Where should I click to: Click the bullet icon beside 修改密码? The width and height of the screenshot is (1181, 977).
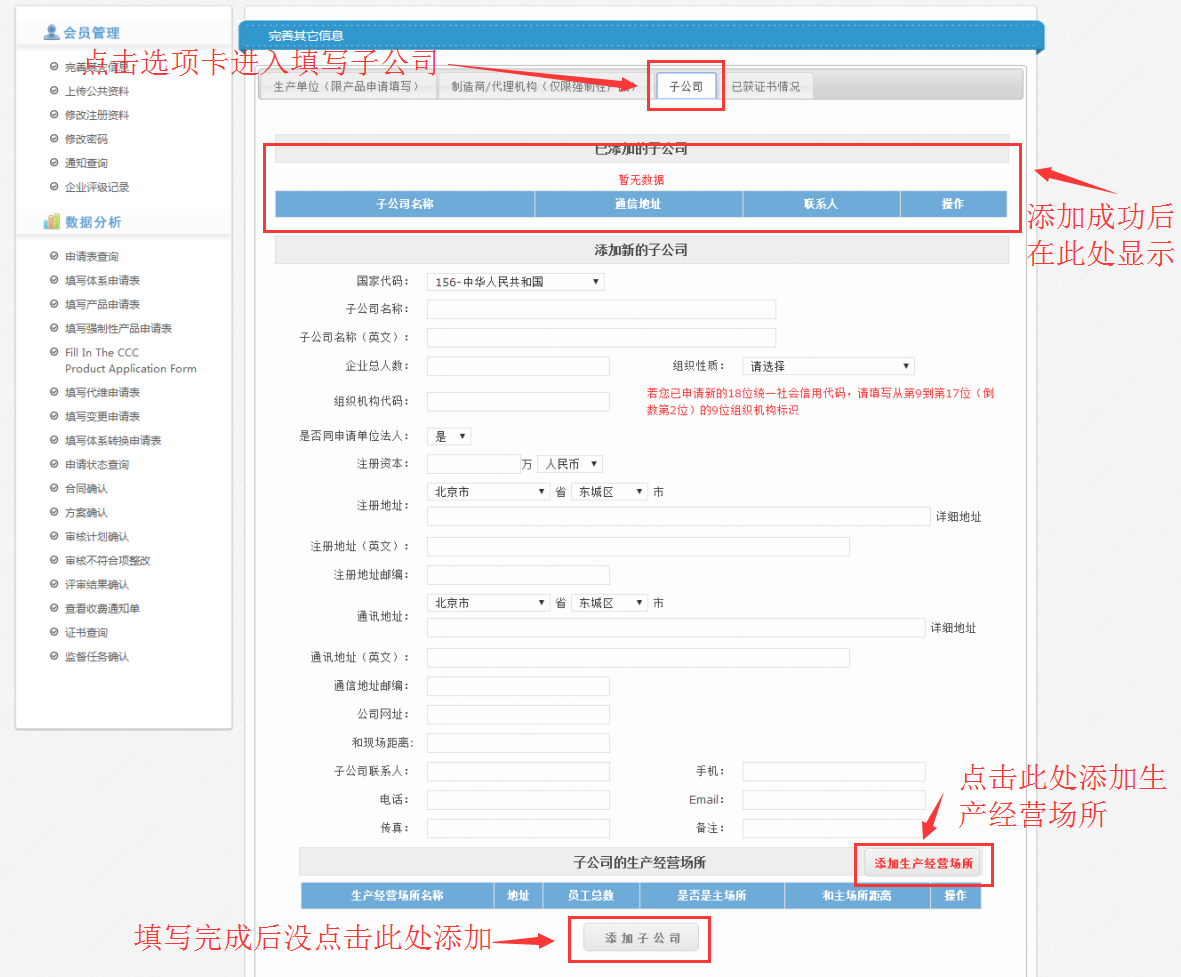click(x=54, y=139)
